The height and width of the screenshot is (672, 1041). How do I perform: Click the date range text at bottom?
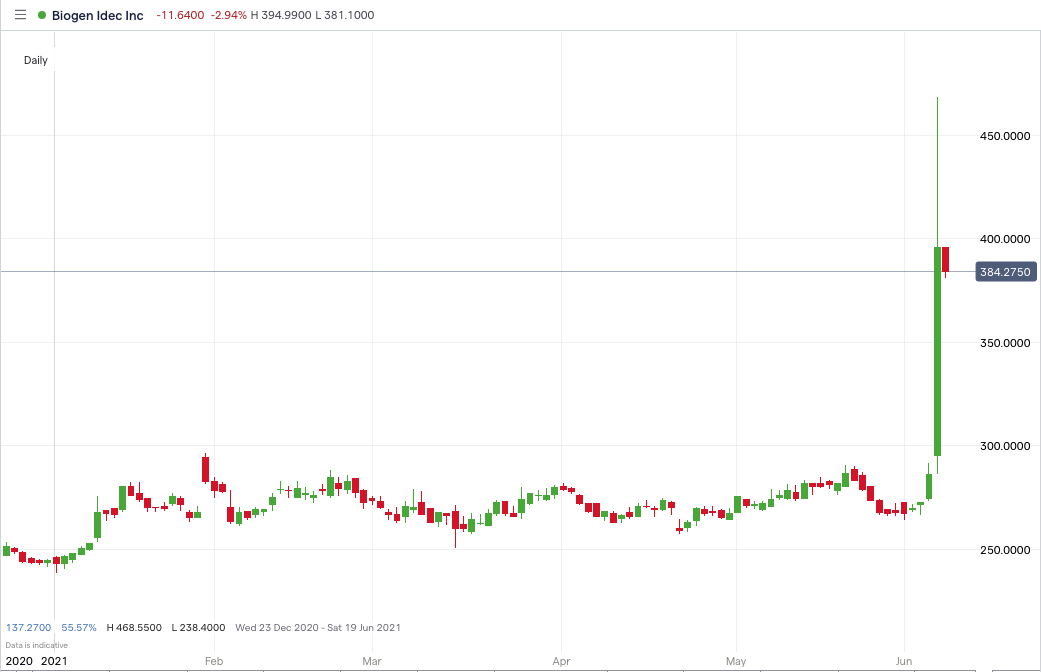pyautogui.click(x=318, y=628)
